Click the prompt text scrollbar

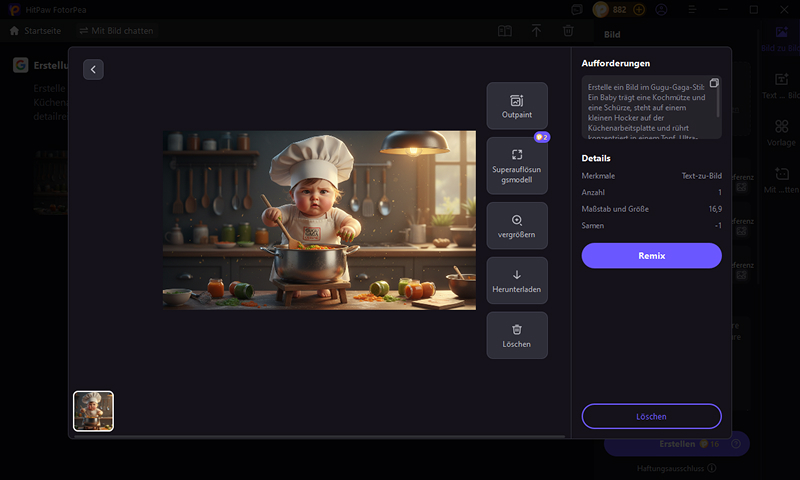click(718, 99)
